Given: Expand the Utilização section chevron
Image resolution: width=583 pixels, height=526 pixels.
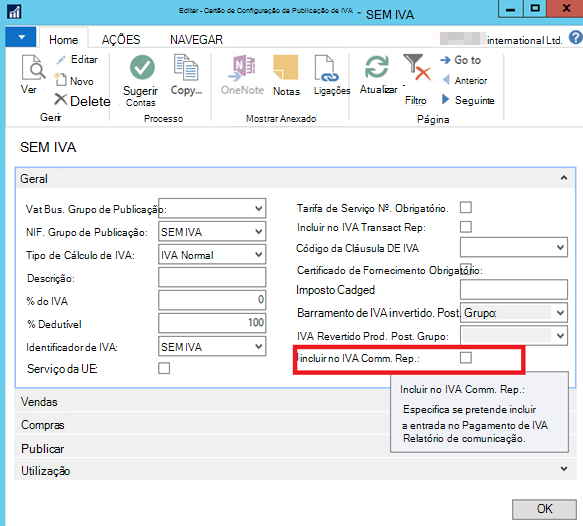Looking at the screenshot, I should (x=564, y=469).
